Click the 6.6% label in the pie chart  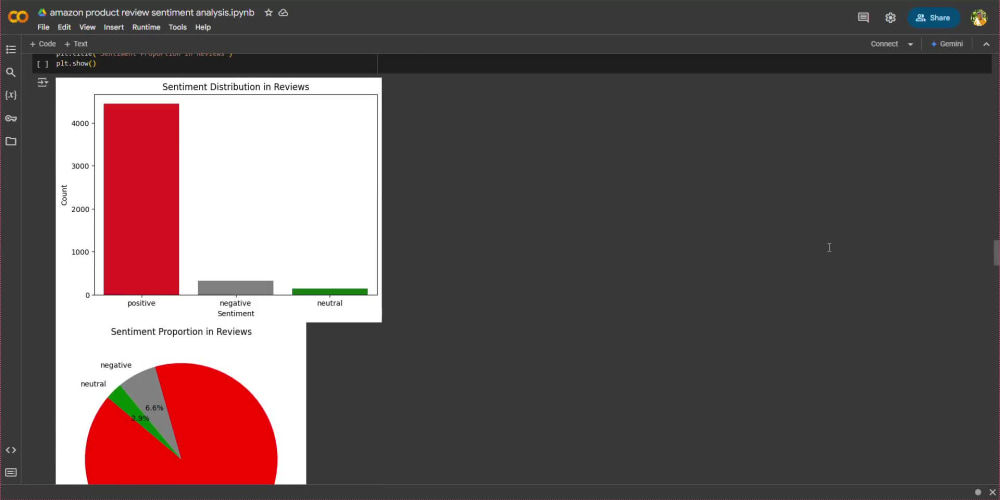pos(154,408)
